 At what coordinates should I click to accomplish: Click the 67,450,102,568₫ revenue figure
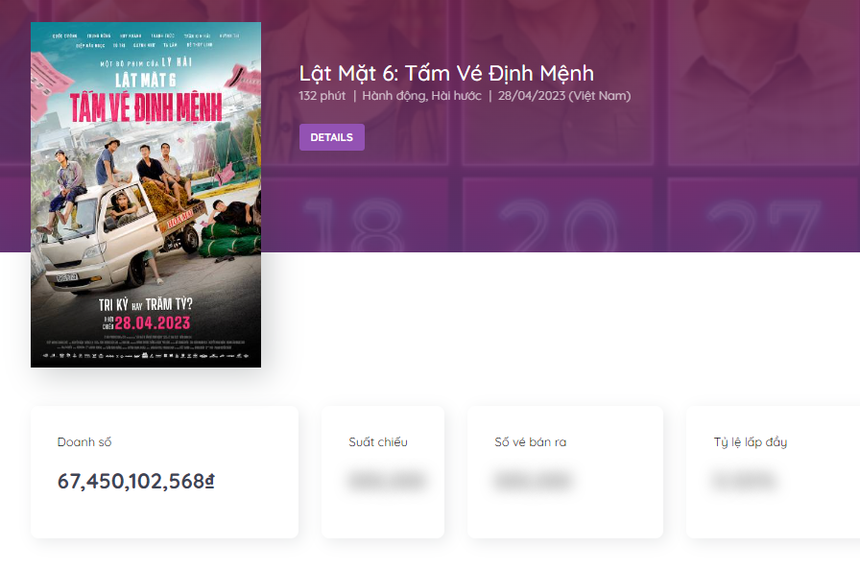(x=136, y=481)
